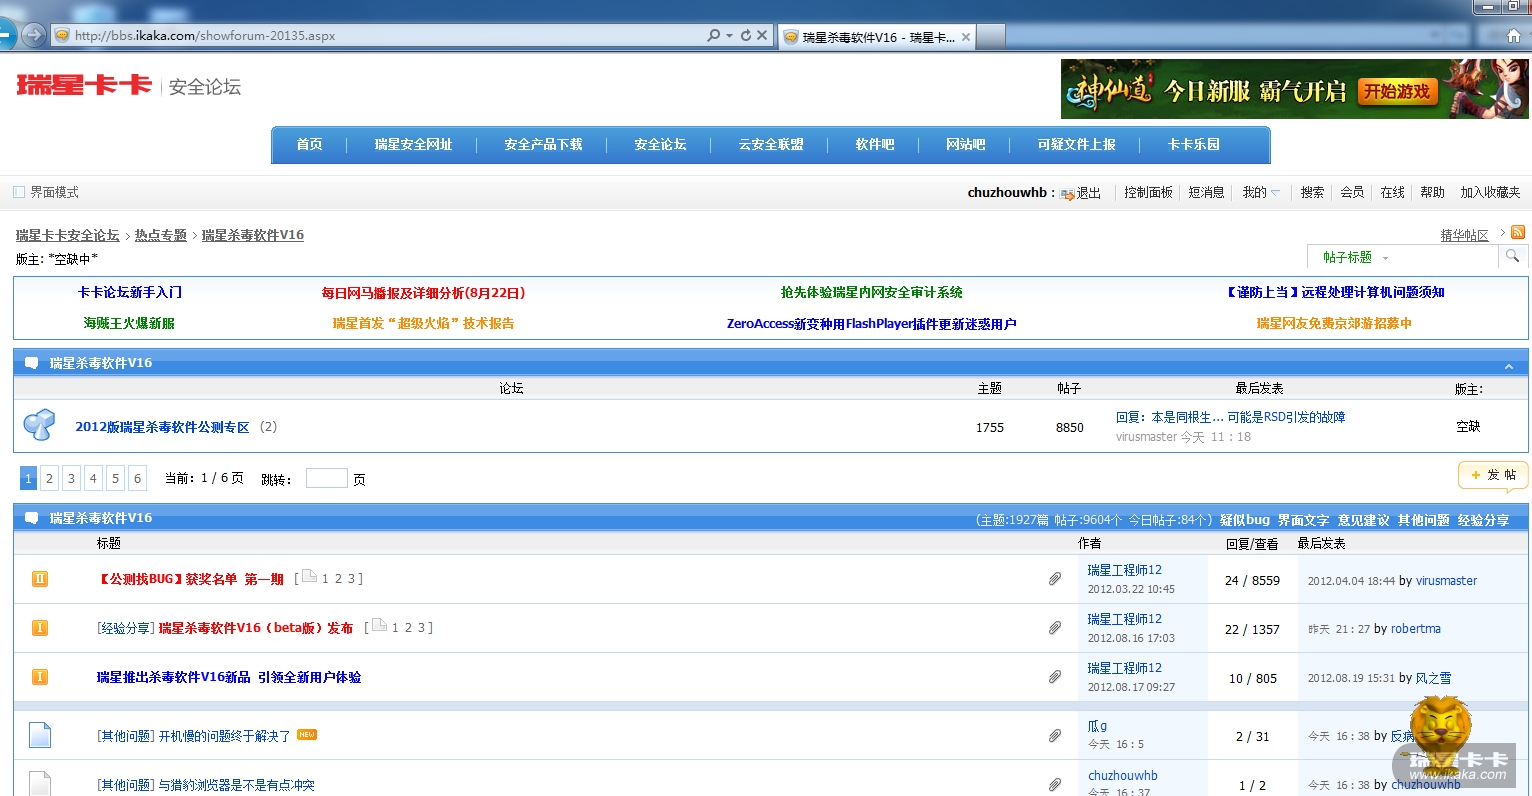The width and height of the screenshot is (1532, 796).
Task: Click the browser refresh icon
Action: pos(745,35)
